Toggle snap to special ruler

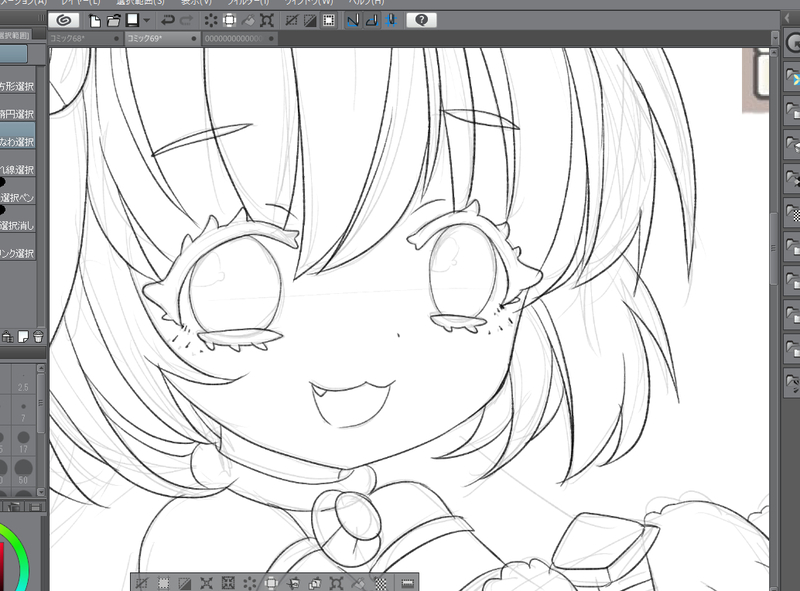[x=372, y=20]
